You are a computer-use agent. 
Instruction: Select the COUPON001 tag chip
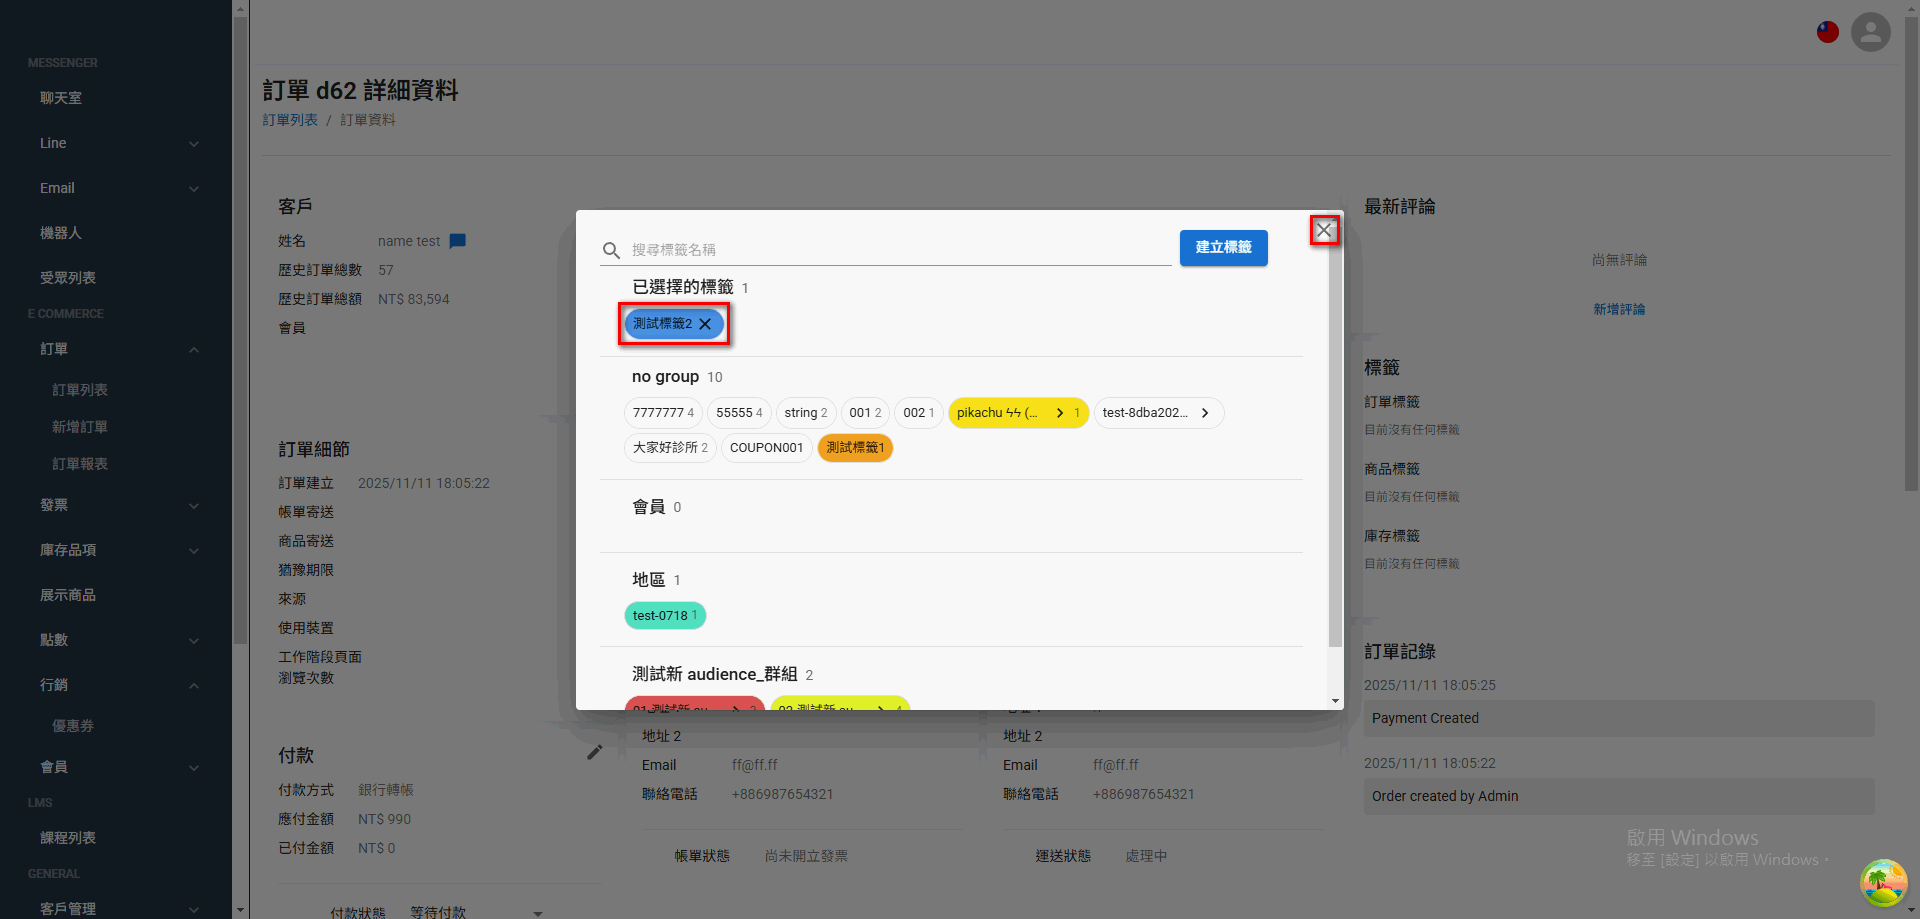(x=766, y=448)
